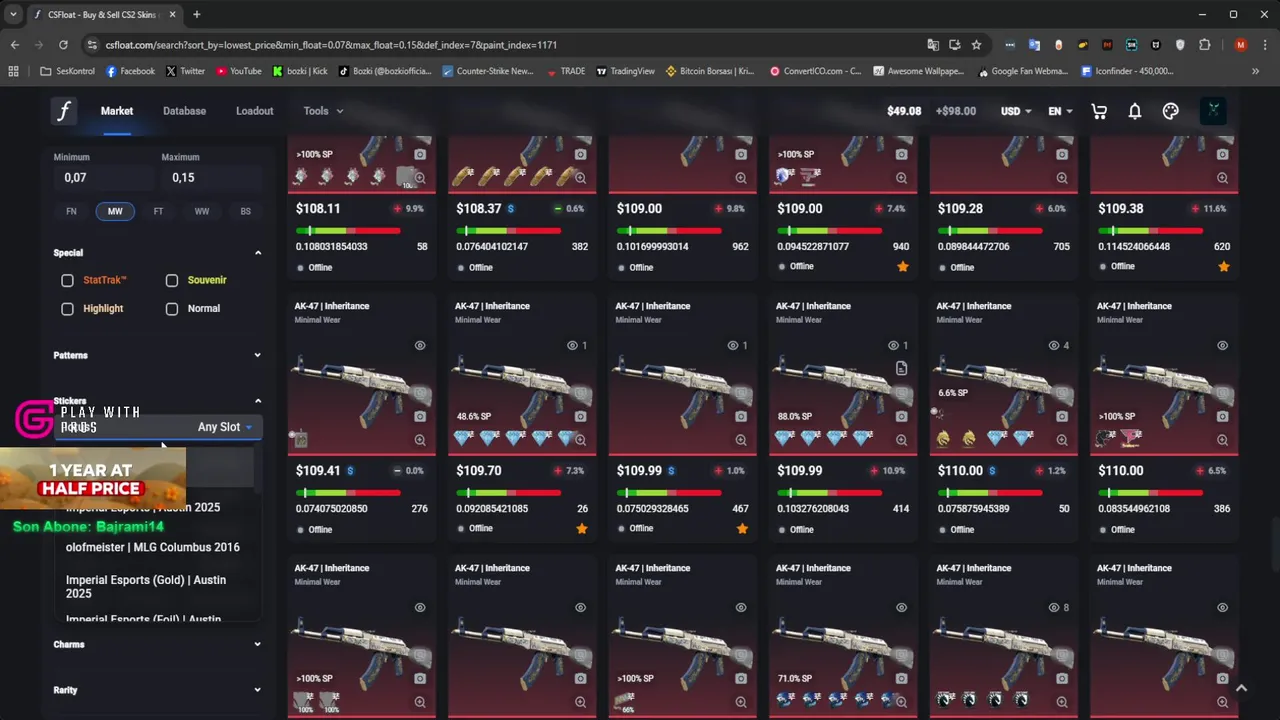Image resolution: width=1280 pixels, height=720 pixels.
Task: Zoom the $109.41 AK-47 listing image
Action: (x=420, y=440)
